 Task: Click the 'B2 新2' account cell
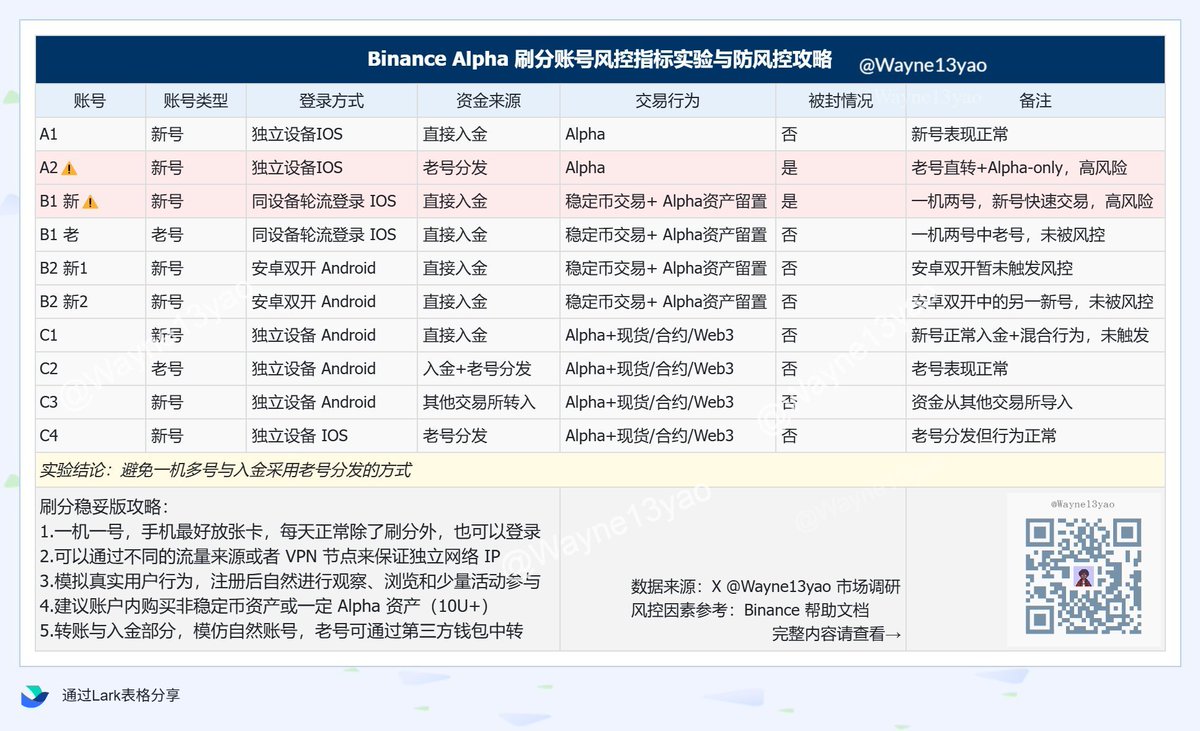90,302
